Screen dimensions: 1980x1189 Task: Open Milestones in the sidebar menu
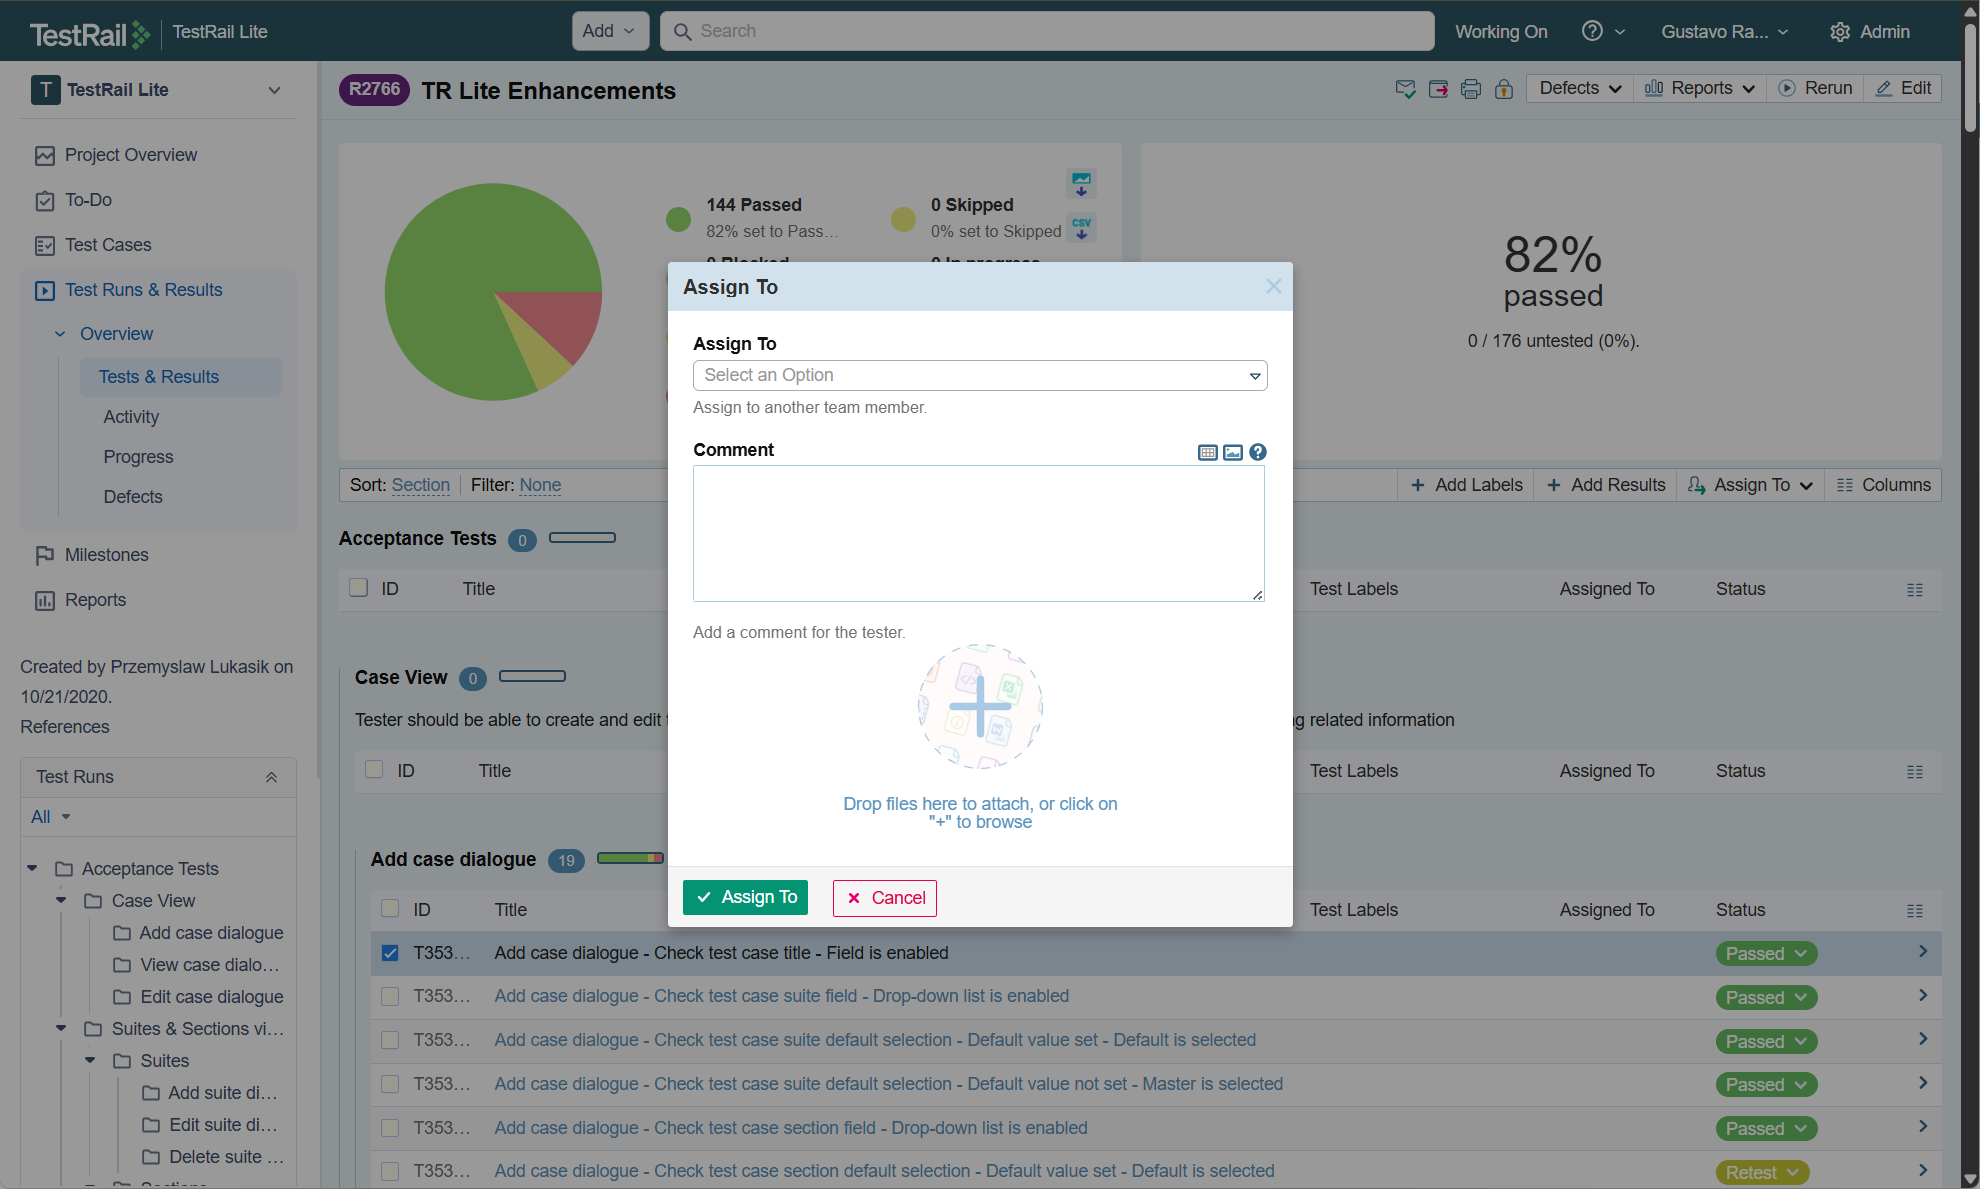point(106,555)
